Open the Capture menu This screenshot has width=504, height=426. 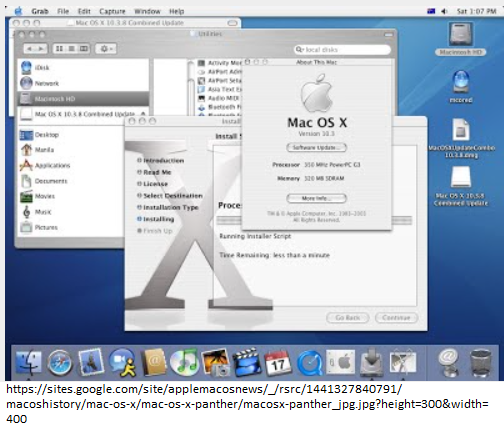[112, 11]
